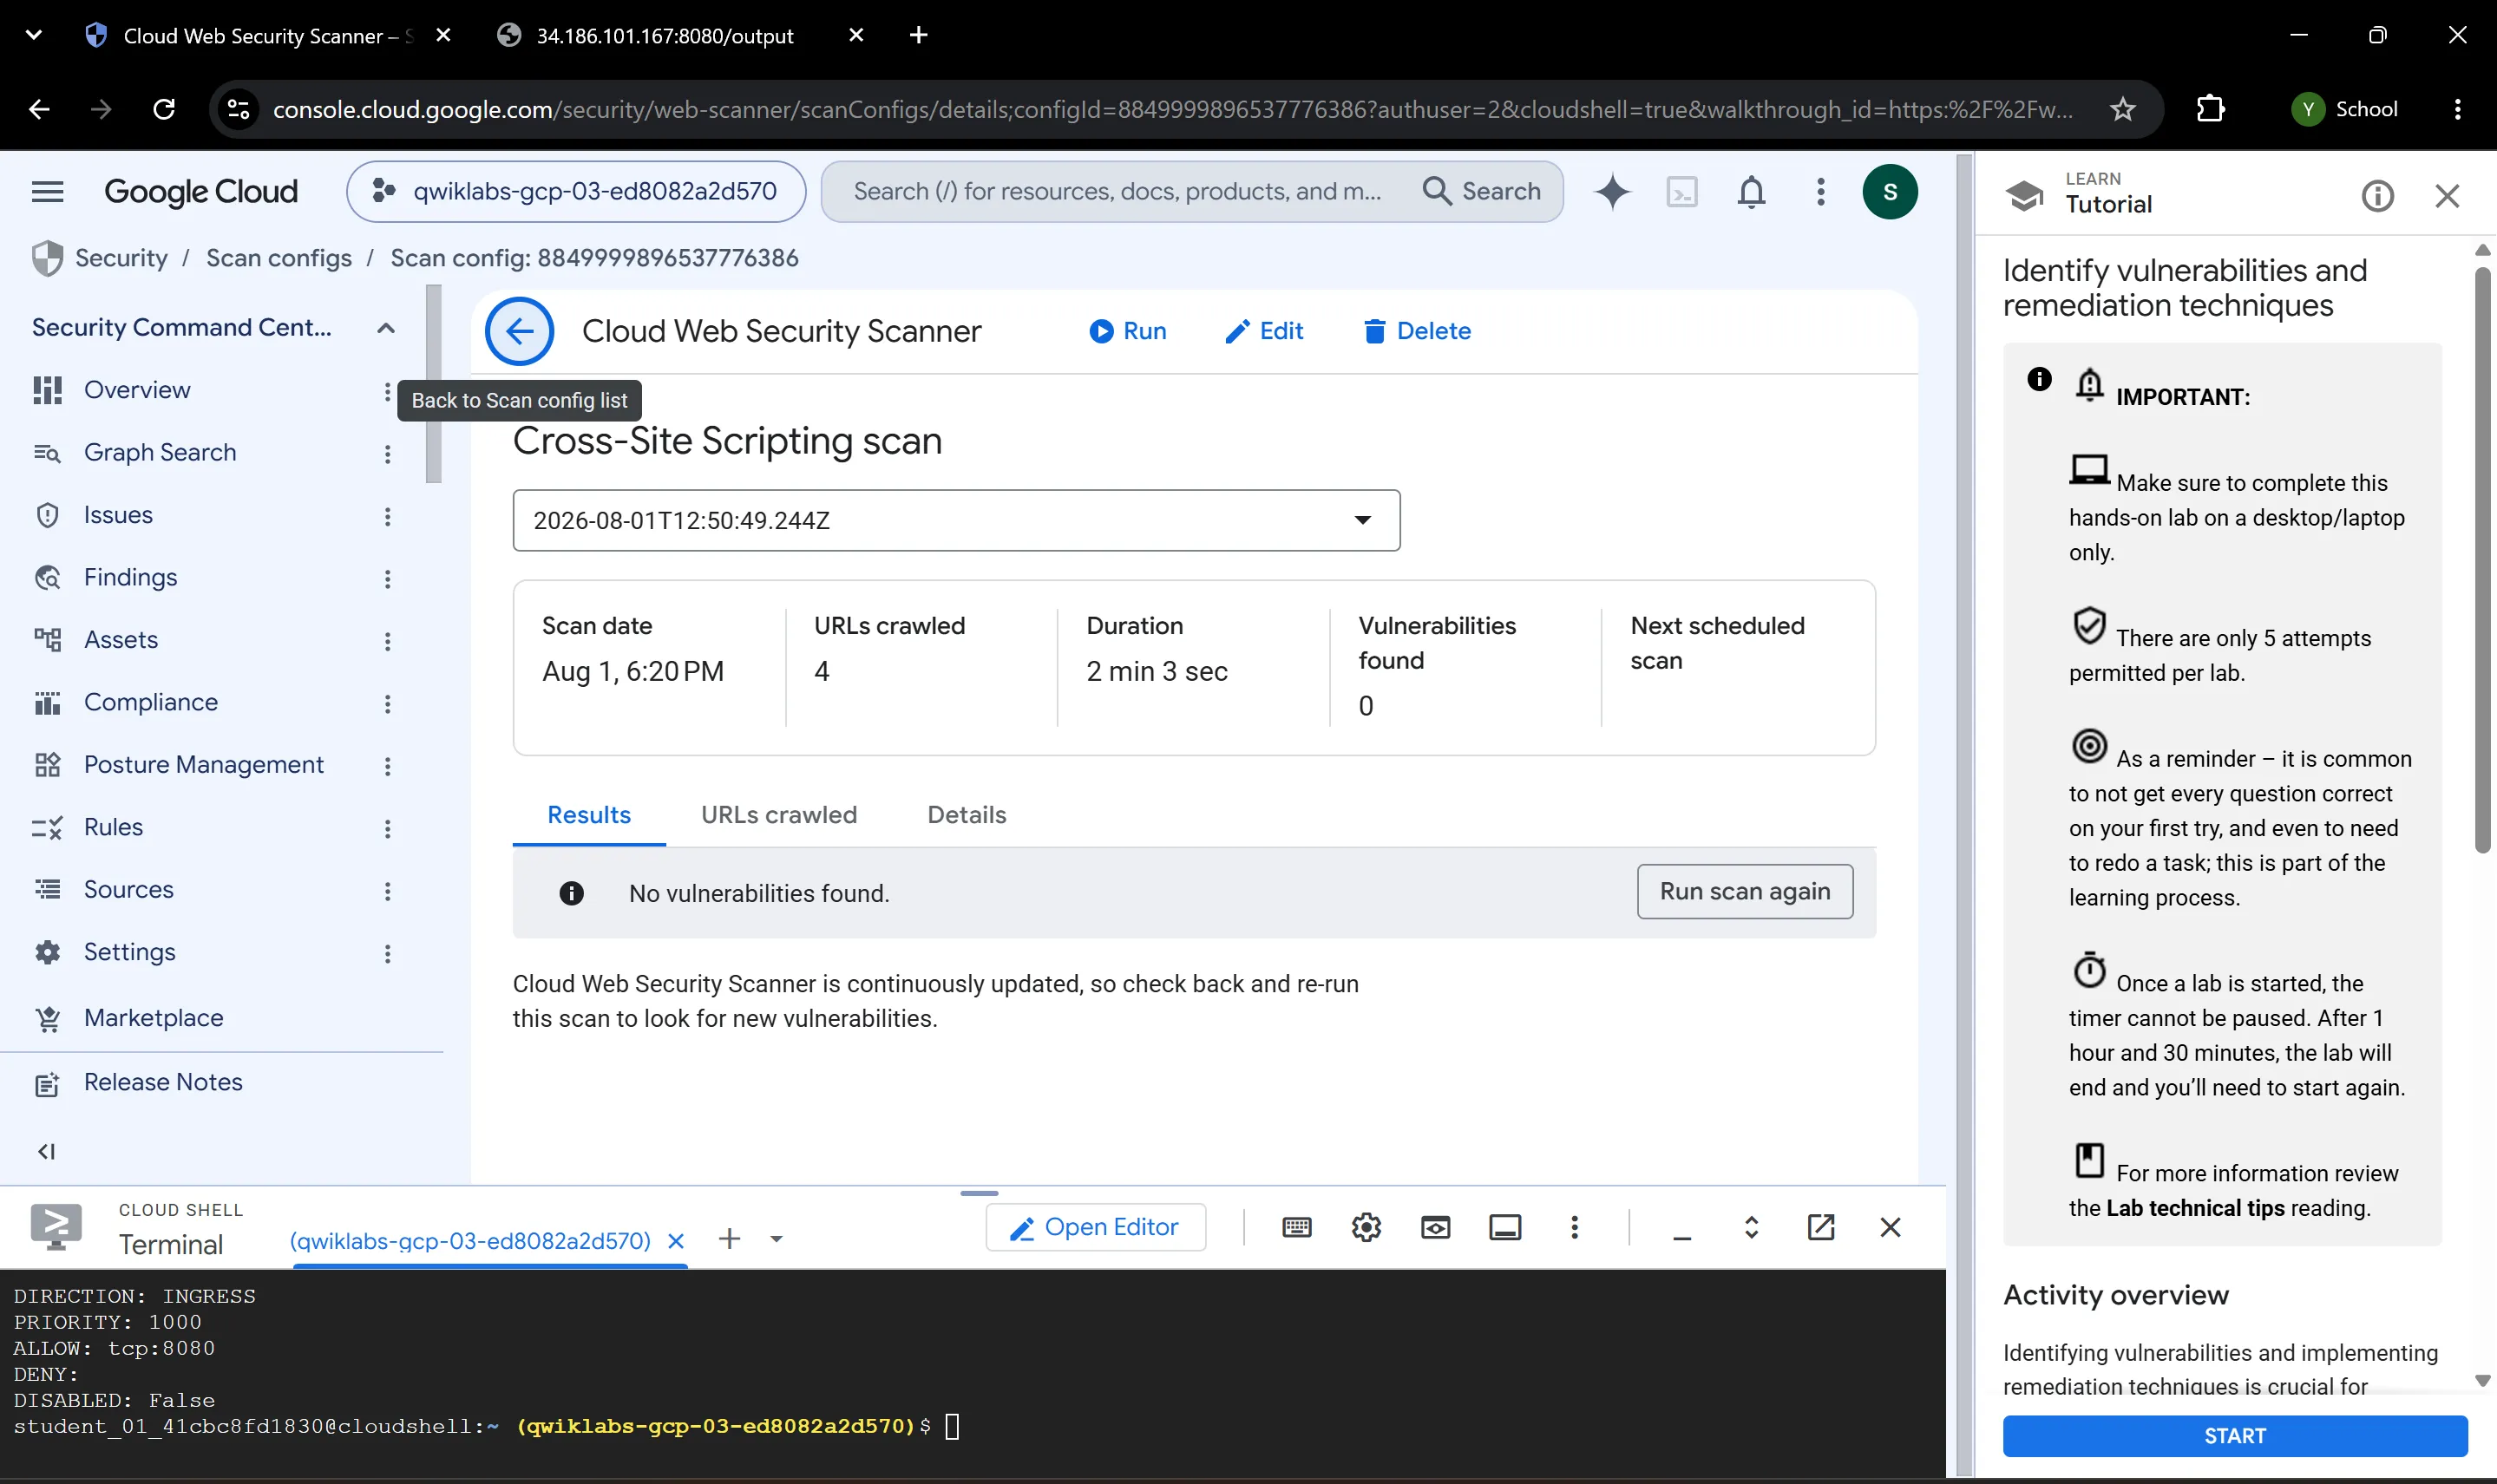Open the browser extensions puzzle icon
Viewport: 2497px width, 1484px height.
pyautogui.click(x=2209, y=109)
